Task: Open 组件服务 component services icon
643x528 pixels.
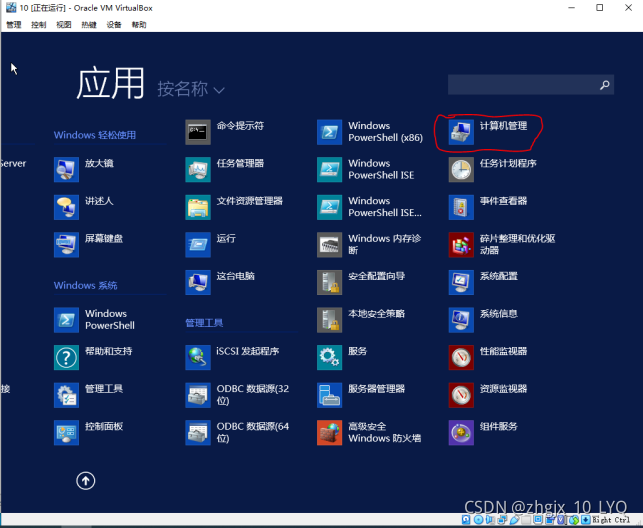Action: 461,433
